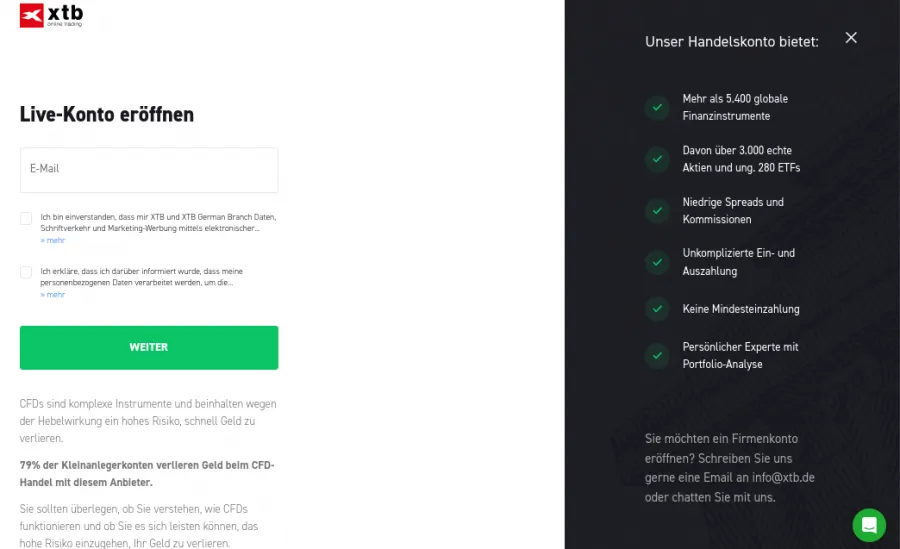Focus the E-Mail input field
This screenshot has width=900, height=549.
[149, 170]
